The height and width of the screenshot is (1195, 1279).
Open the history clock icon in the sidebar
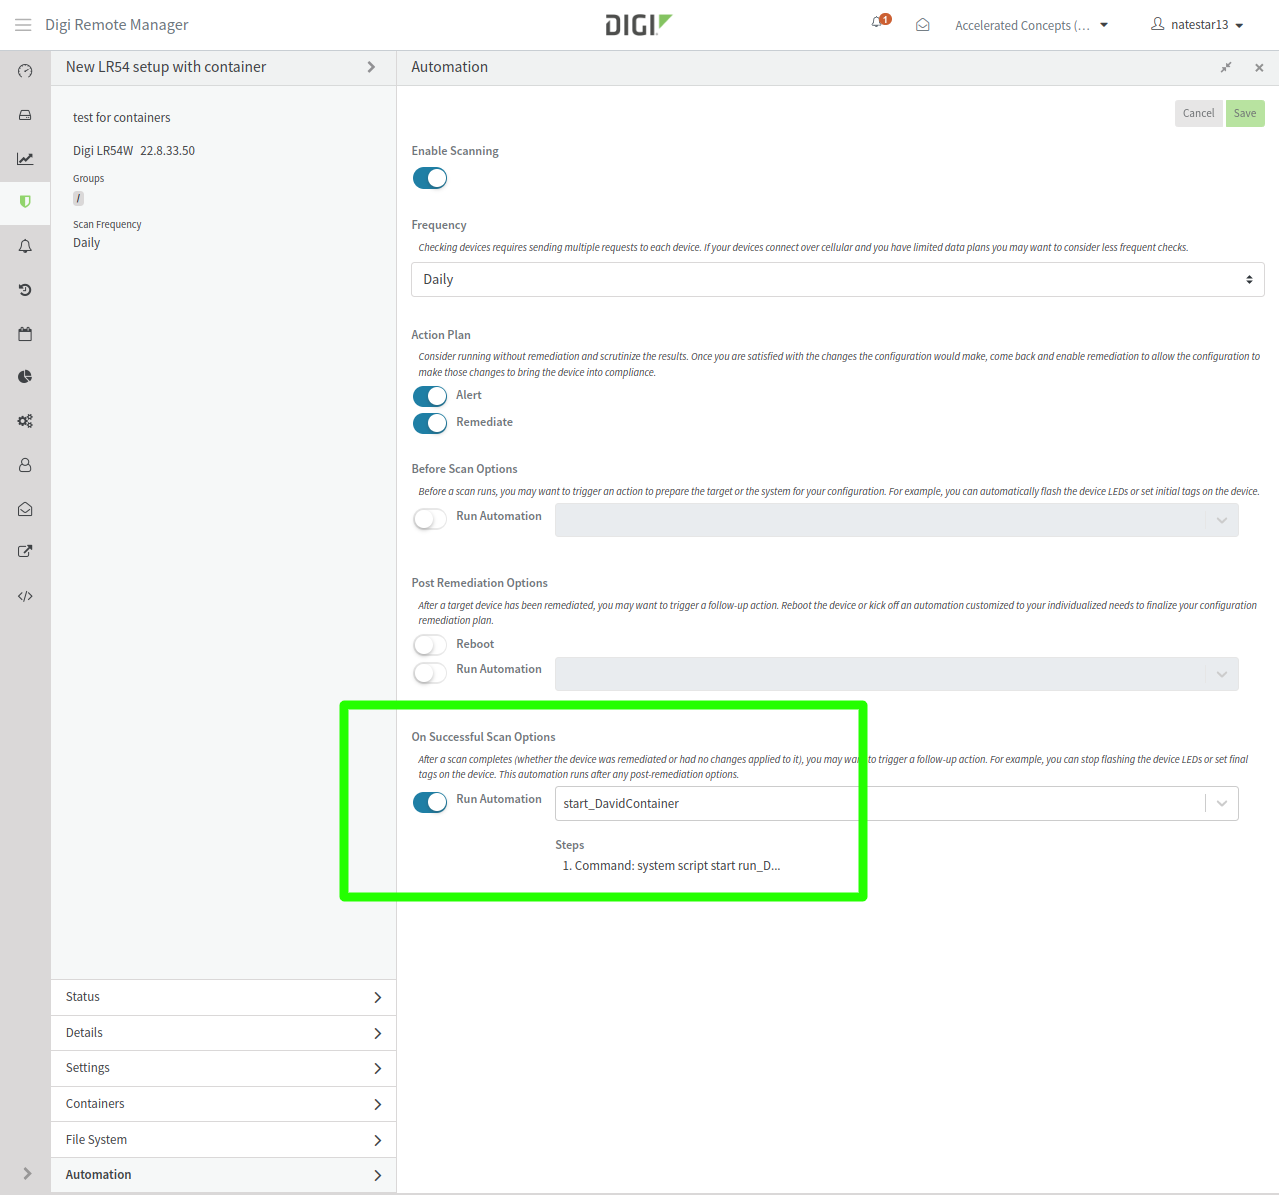(x=25, y=290)
